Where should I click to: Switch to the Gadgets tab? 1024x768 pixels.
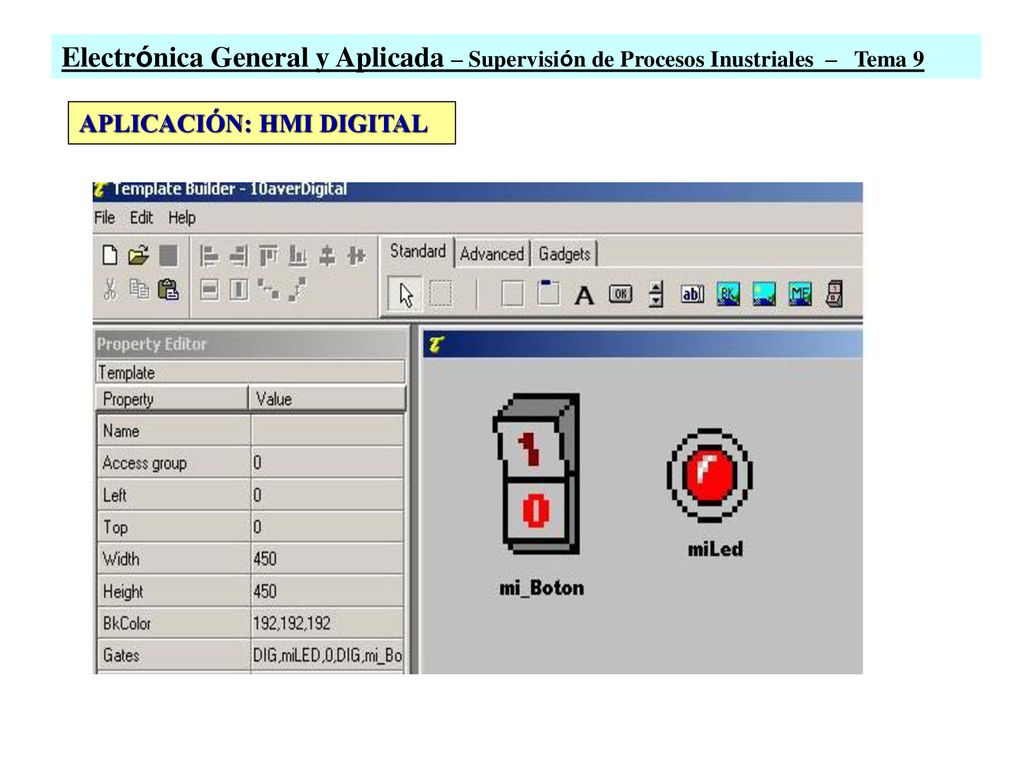(x=564, y=254)
